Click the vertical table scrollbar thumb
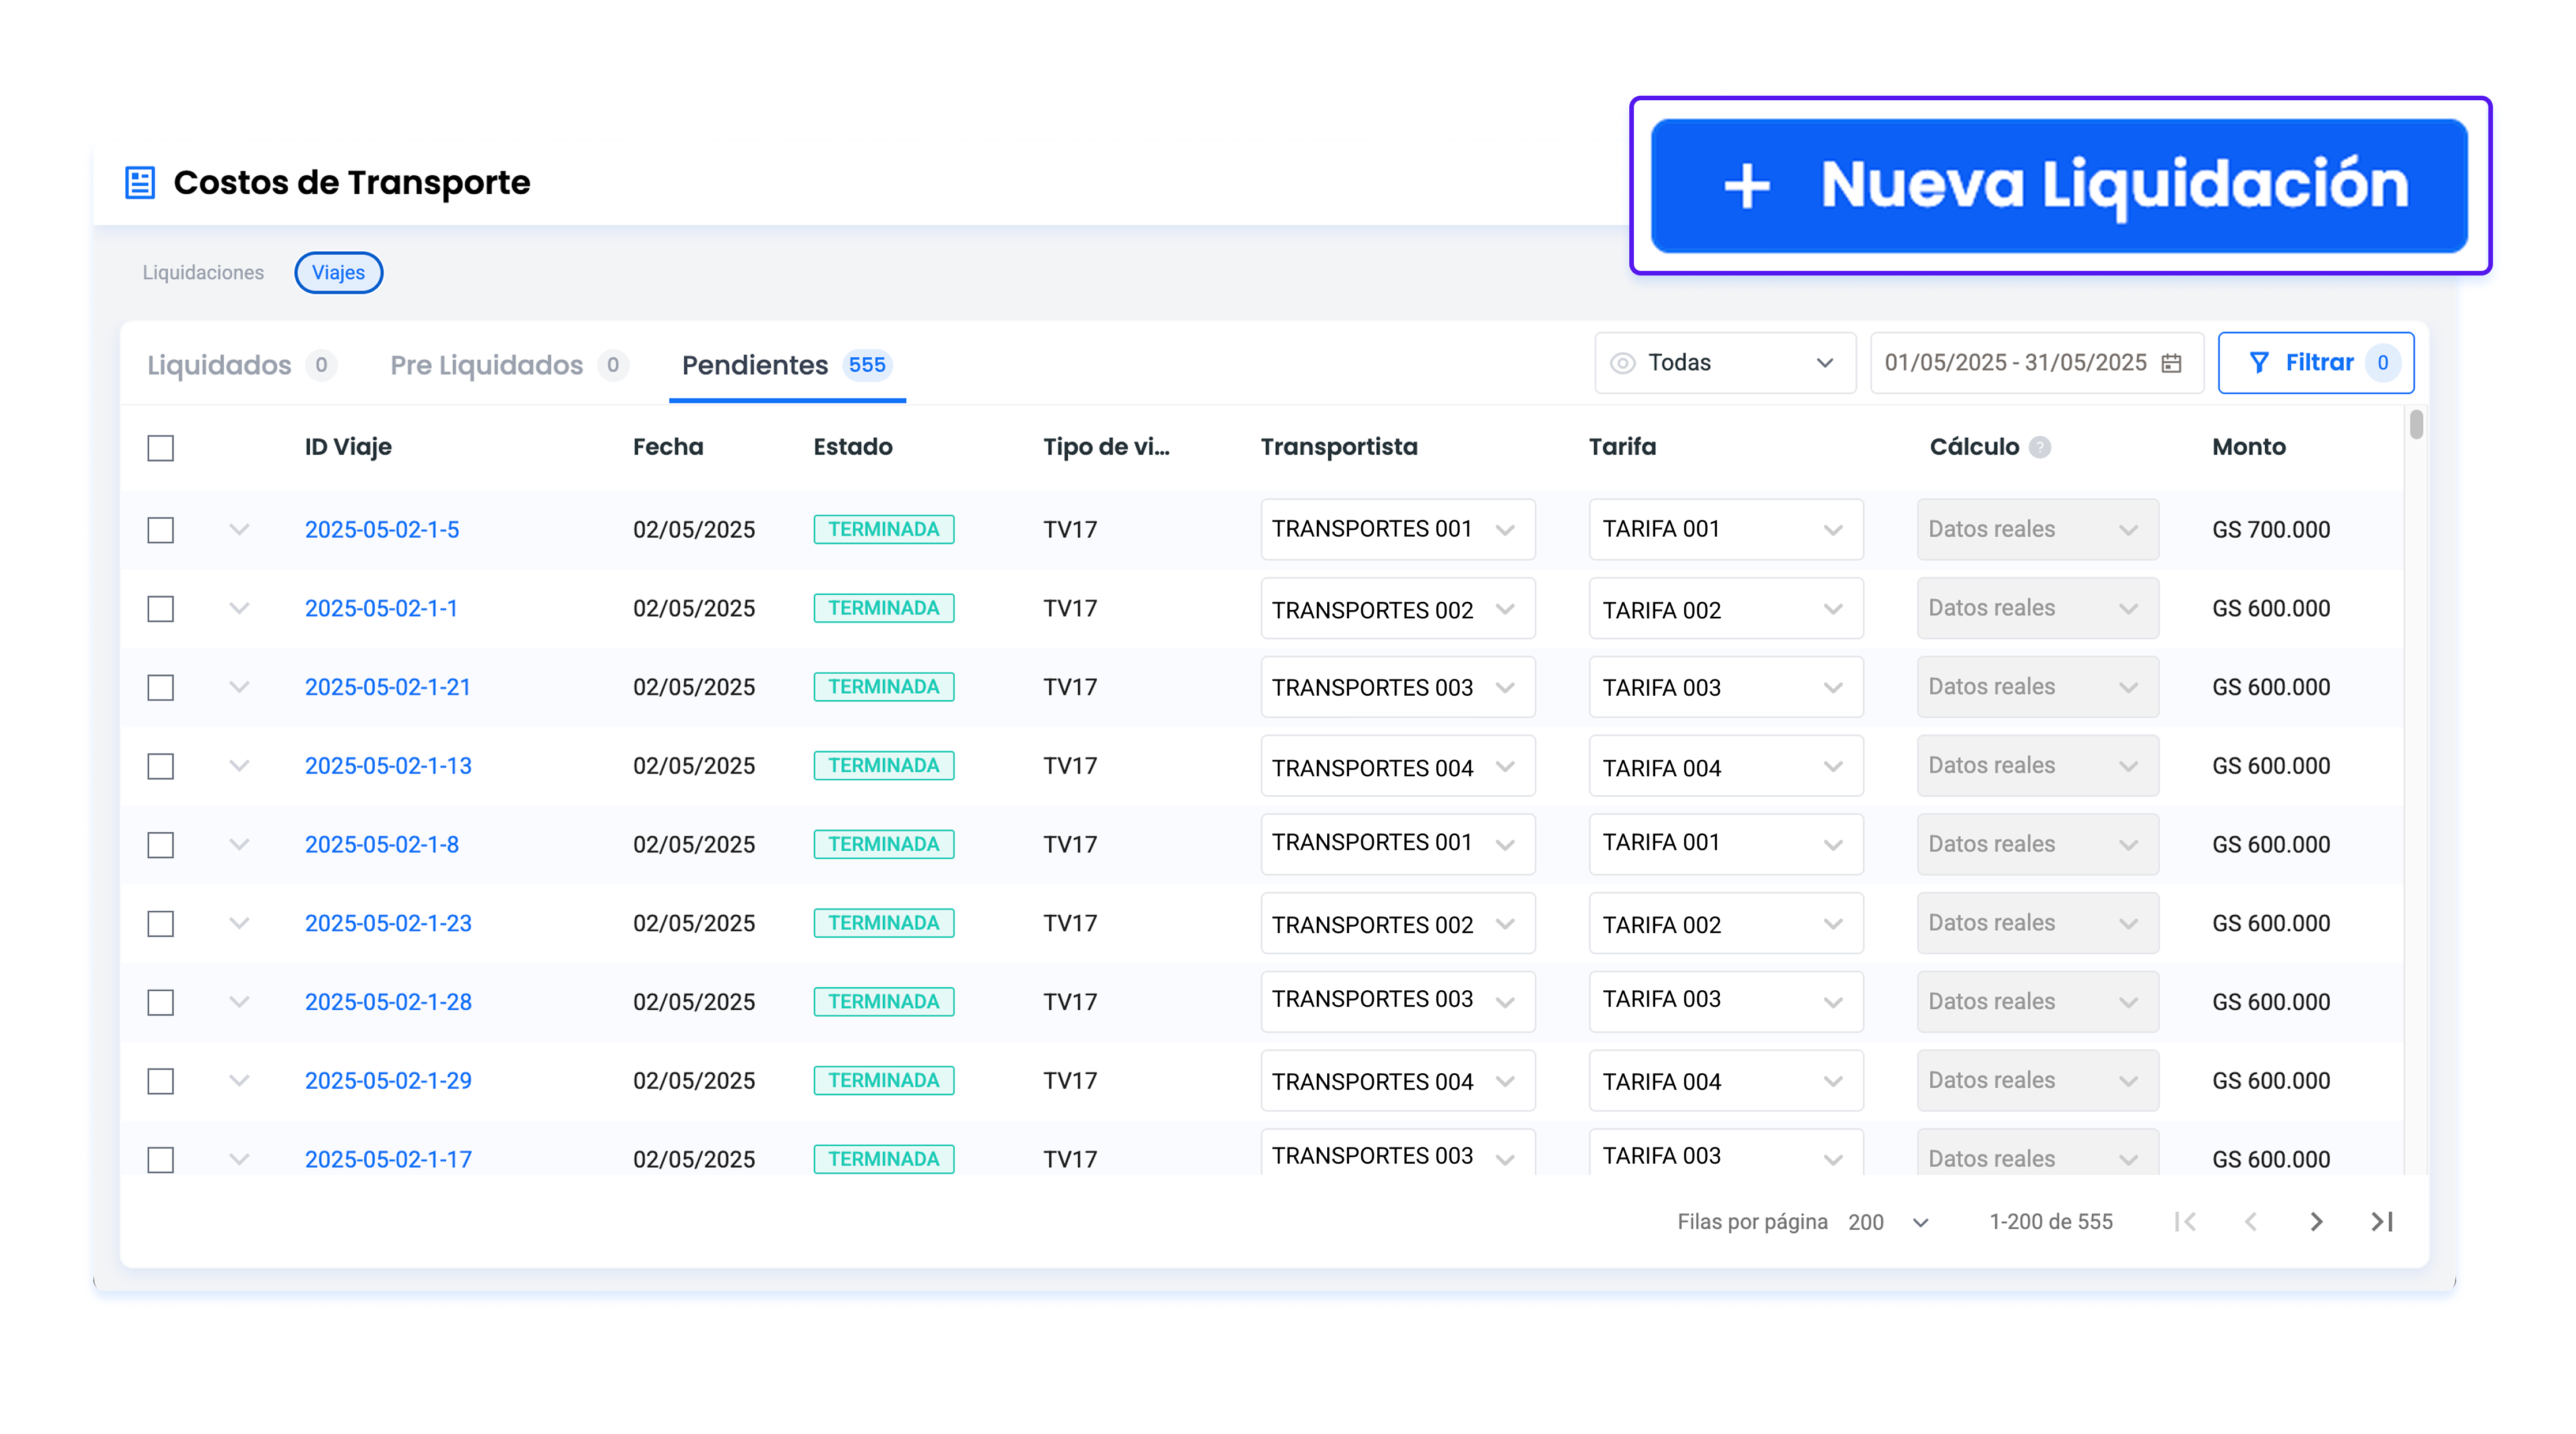 click(2416, 425)
